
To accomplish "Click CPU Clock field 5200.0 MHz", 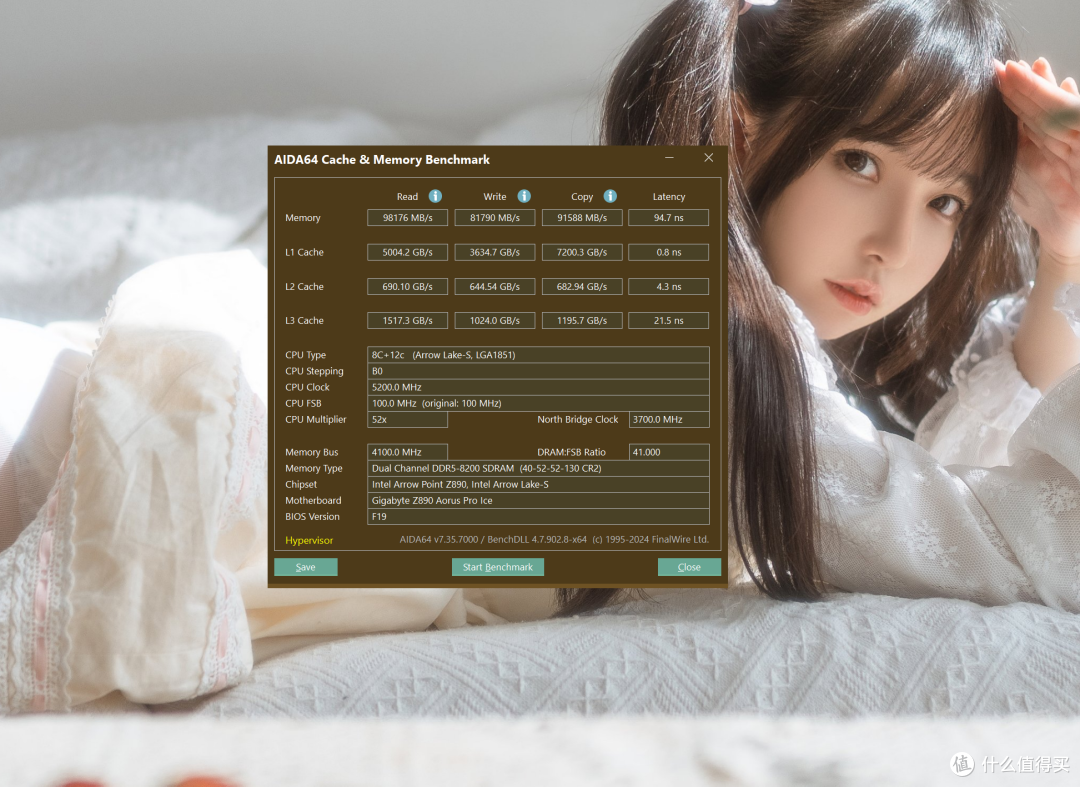I will coord(538,387).
